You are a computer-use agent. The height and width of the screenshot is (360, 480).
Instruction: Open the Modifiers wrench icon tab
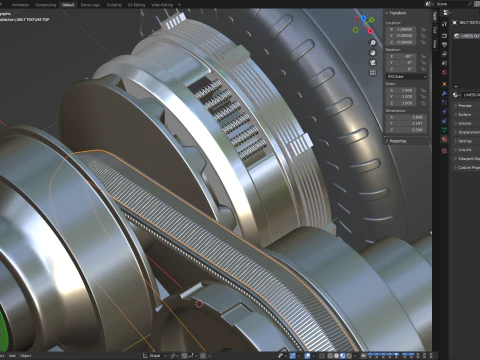(x=444, y=94)
